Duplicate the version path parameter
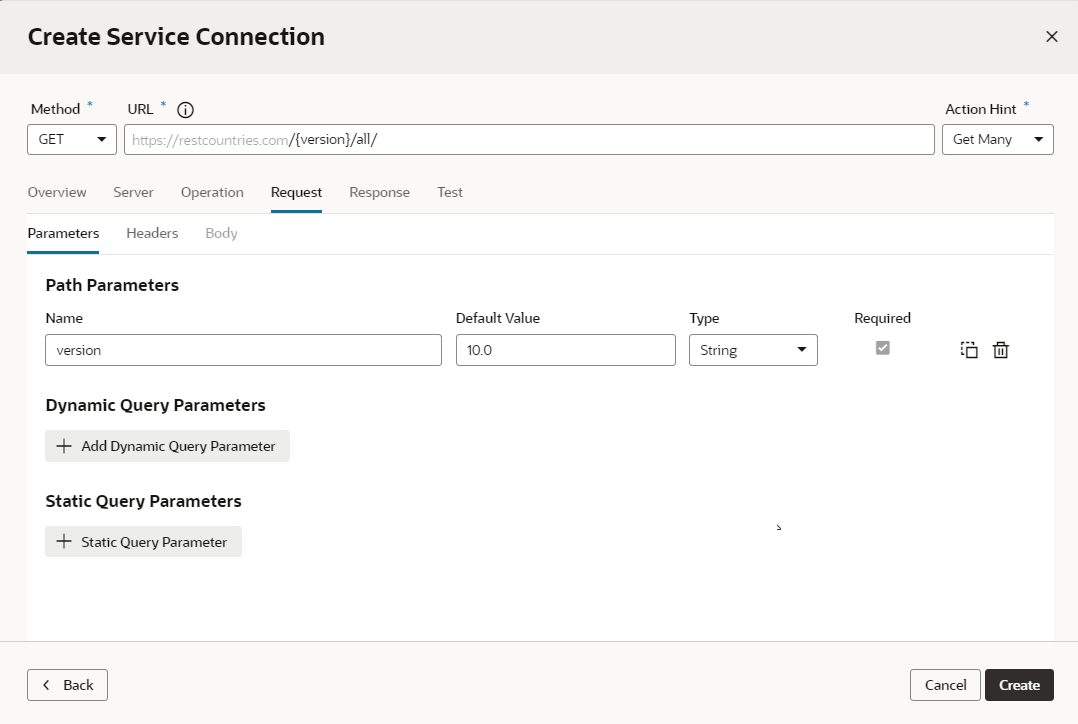This screenshot has width=1078, height=724. click(x=969, y=350)
